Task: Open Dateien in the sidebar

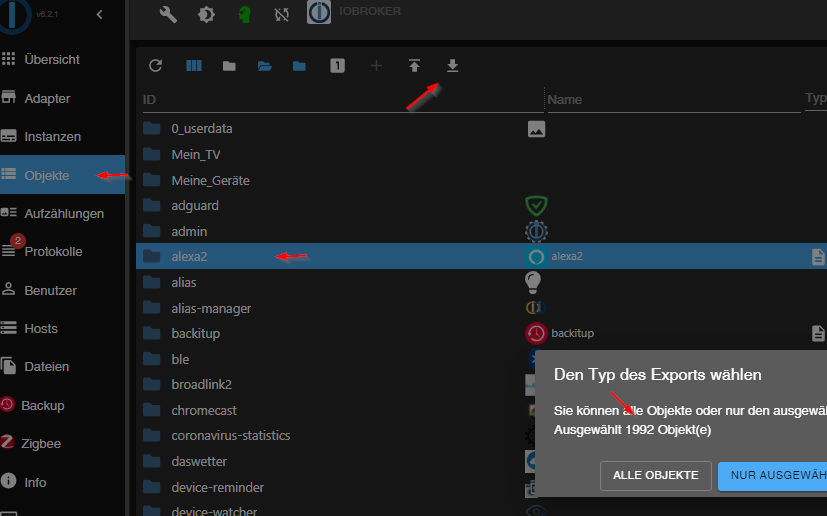Action: (x=62, y=366)
